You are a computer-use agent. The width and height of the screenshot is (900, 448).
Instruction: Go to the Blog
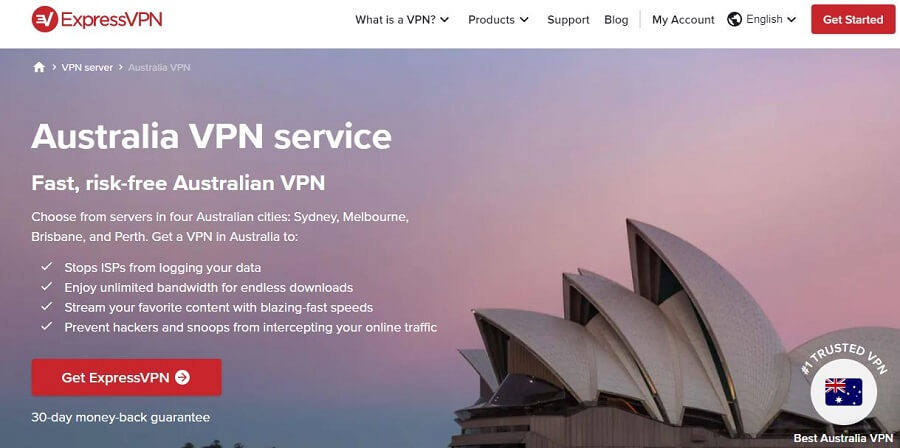point(616,20)
